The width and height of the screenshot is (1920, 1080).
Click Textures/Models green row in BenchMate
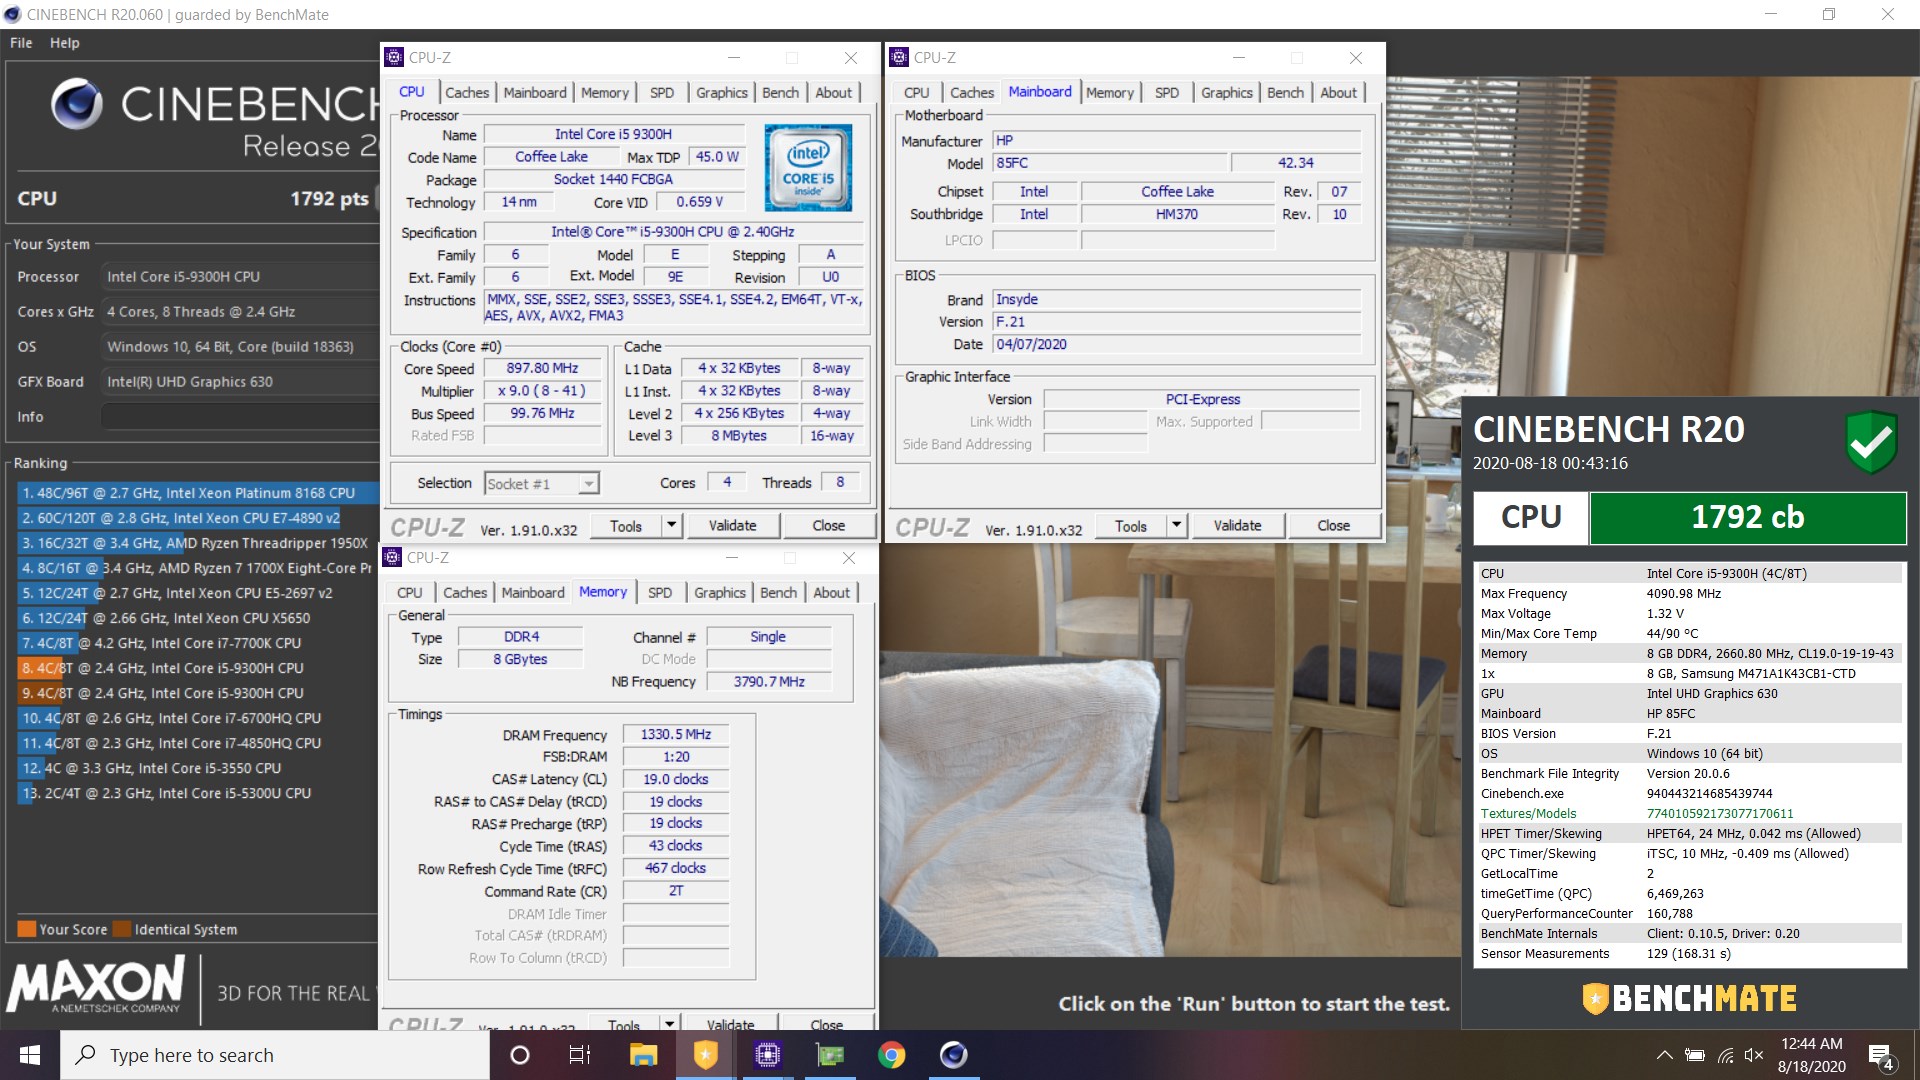tap(1690, 814)
